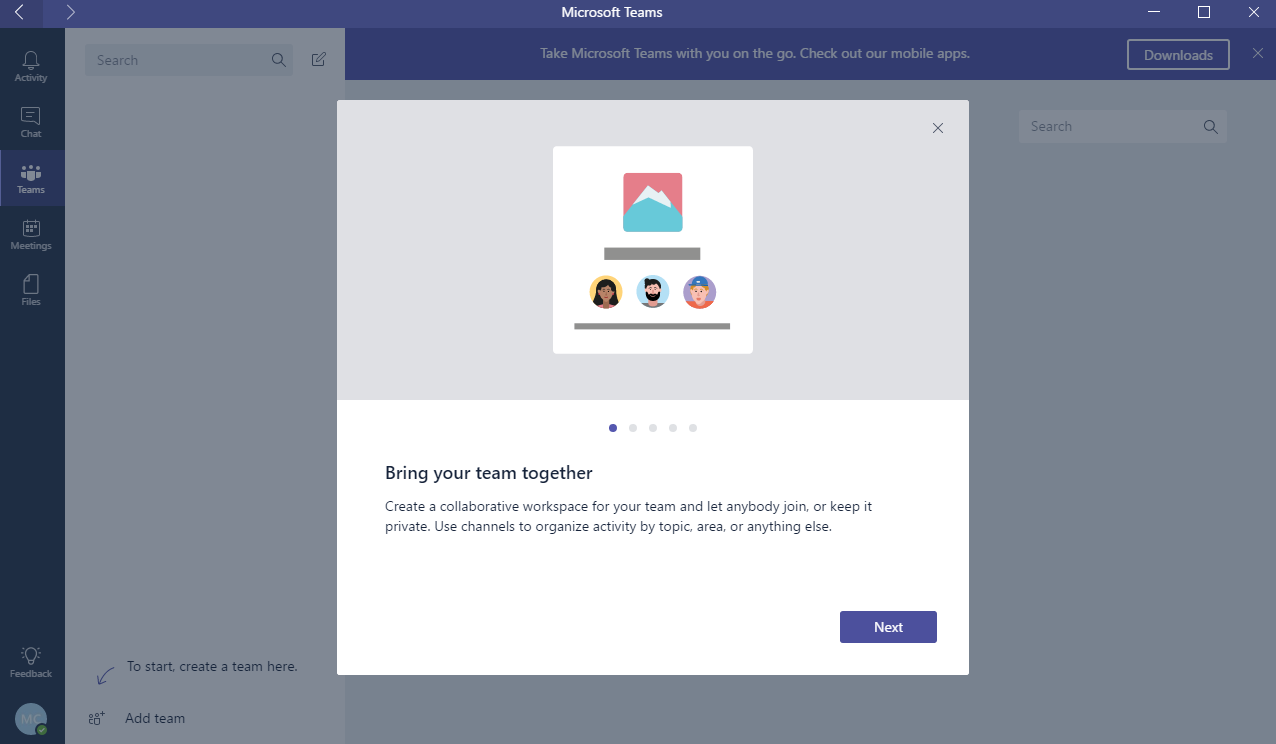Image resolution: width=1276 pixels, height=744 pixels.
Task: Click the magnifier in right search box
Action: [x=1210, y=126]
